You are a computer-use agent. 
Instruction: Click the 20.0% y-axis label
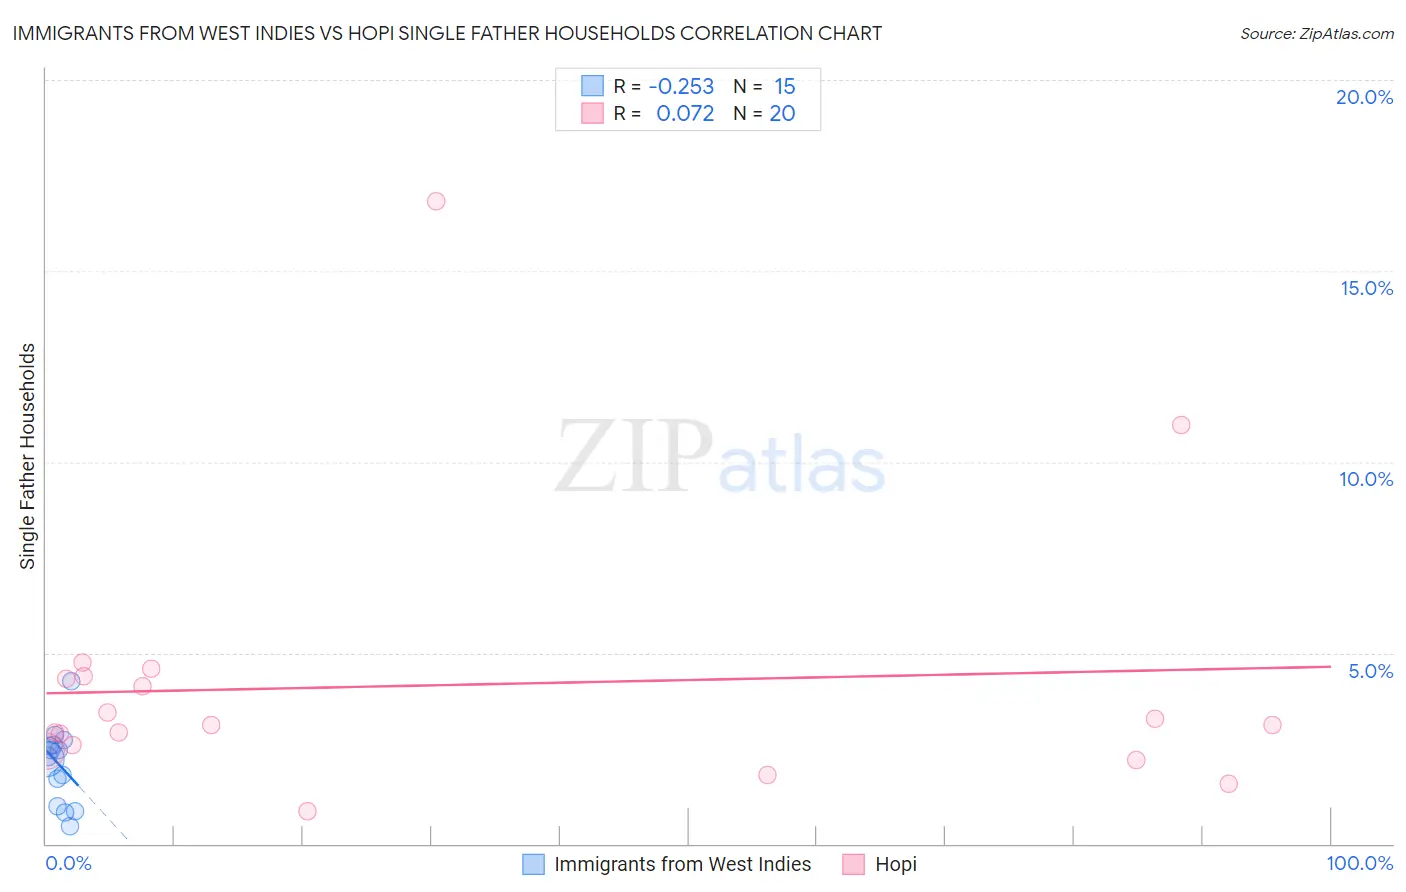click(1364, 97)
